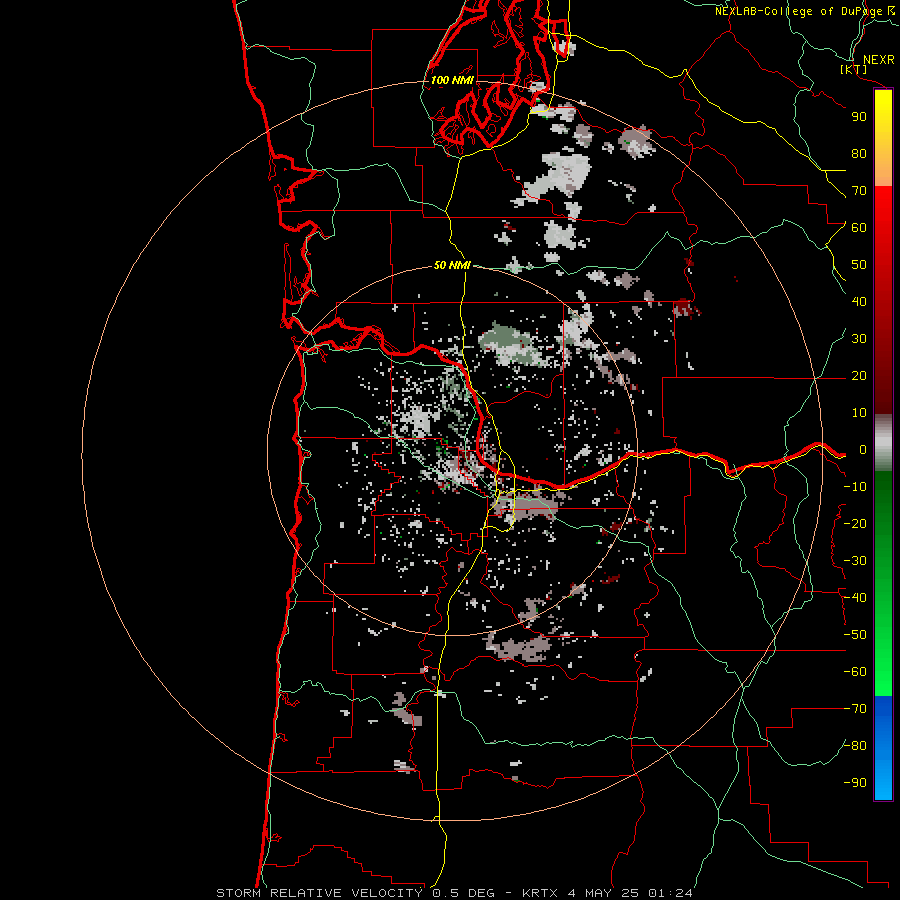
Task: Click the 20 value on the velocity scale
Action: [859, 376]
